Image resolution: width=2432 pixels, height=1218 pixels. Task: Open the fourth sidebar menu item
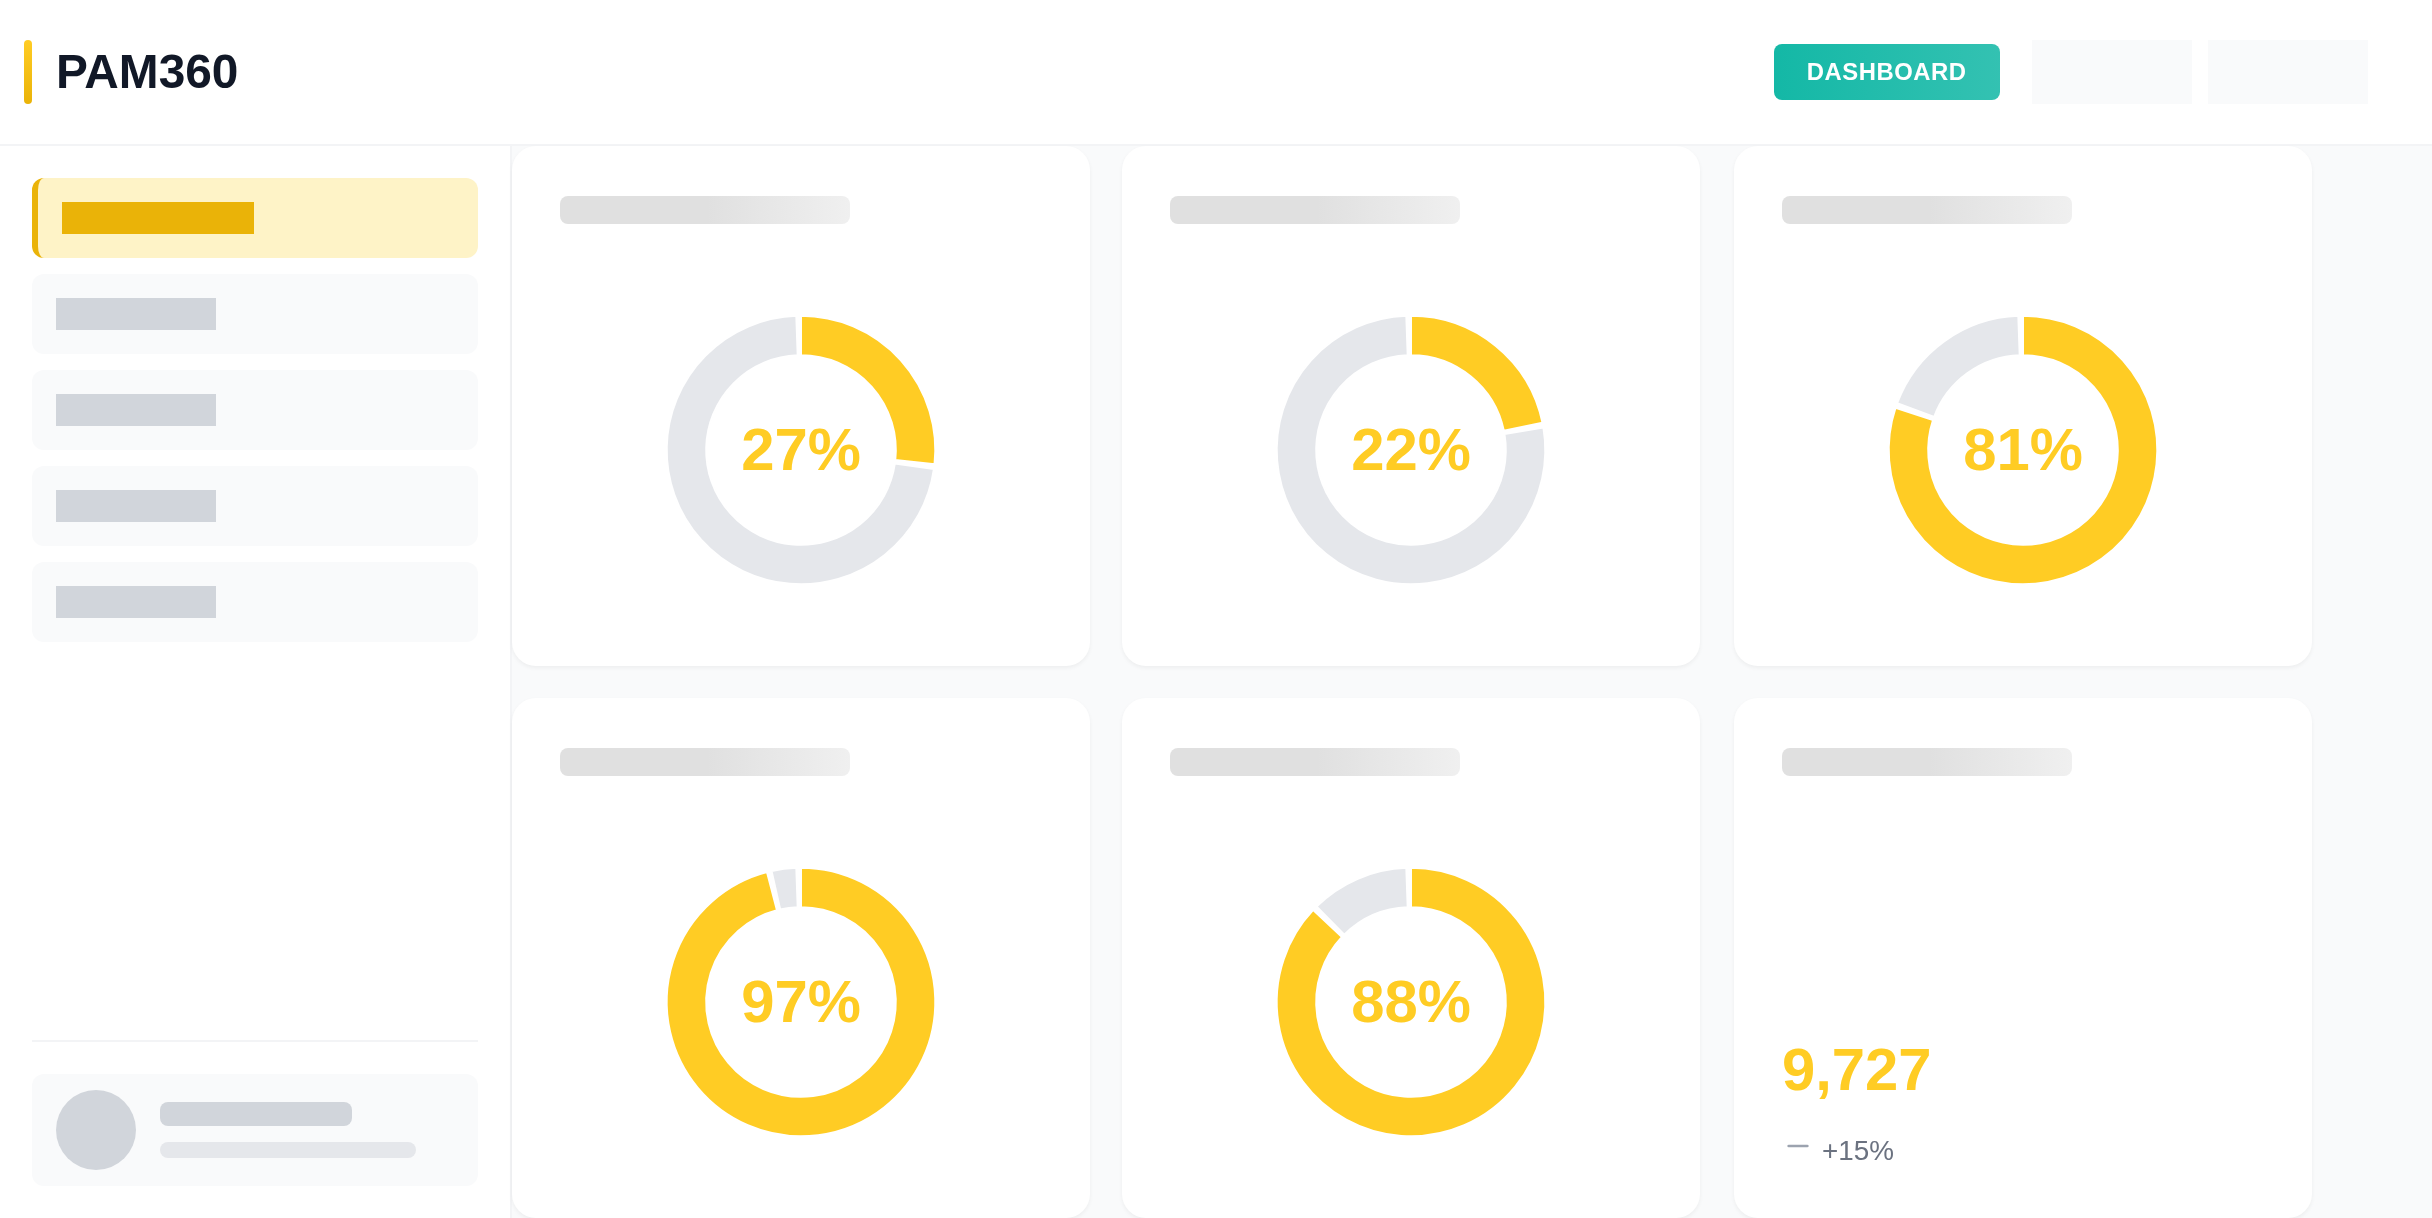point(255,506)
